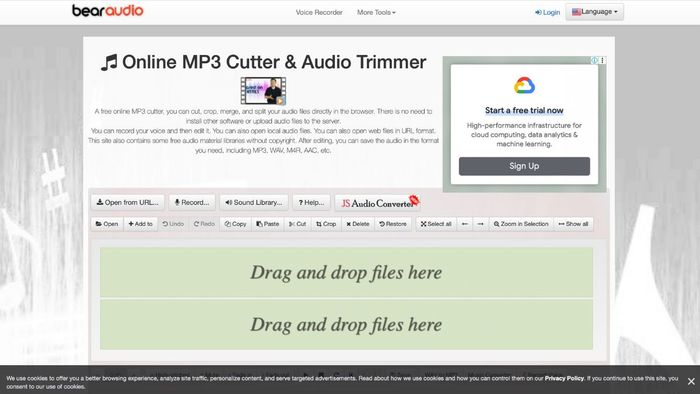Launch the JS Audio Converter
The height and width of the screenshot is (394, 700).
[x=379, y=203]
